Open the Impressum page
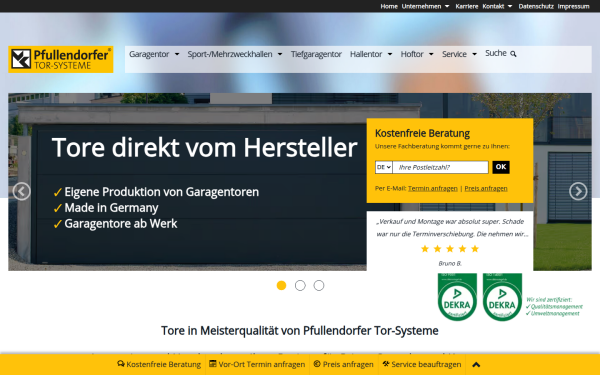Image resolution: width=600 pixels, height=375 pixels. pyautogui.click(x=573, y=6)
